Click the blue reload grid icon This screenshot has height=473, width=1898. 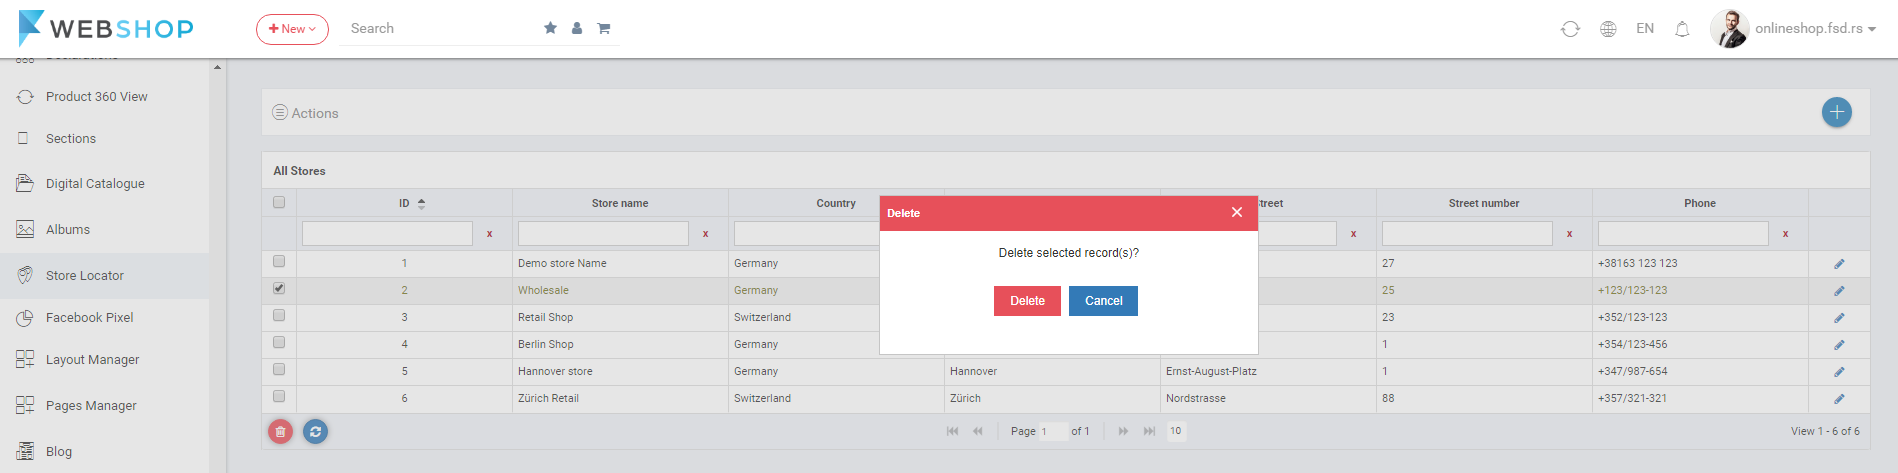coord(315,432)
